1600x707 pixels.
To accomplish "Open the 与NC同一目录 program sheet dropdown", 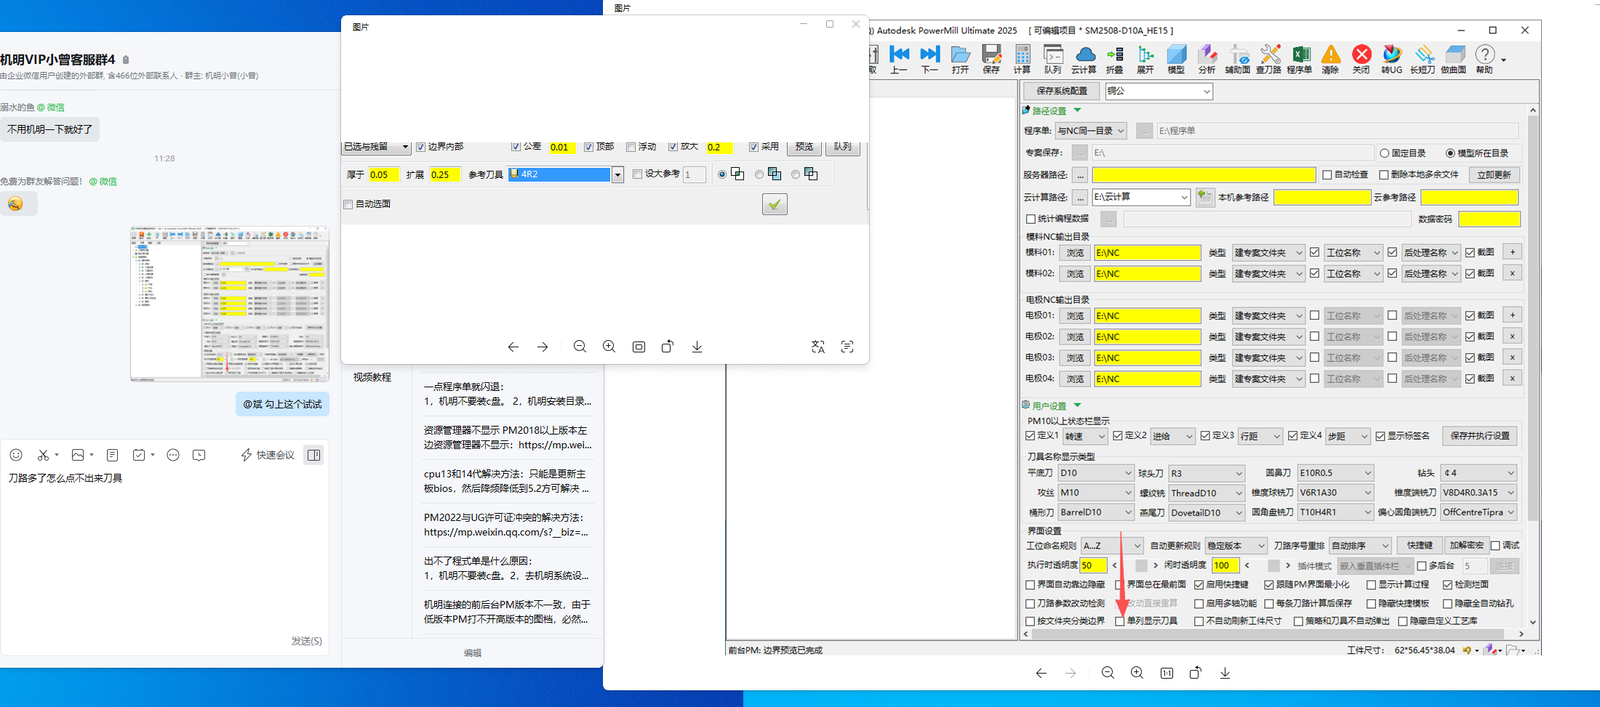I will click(1091, 131).
